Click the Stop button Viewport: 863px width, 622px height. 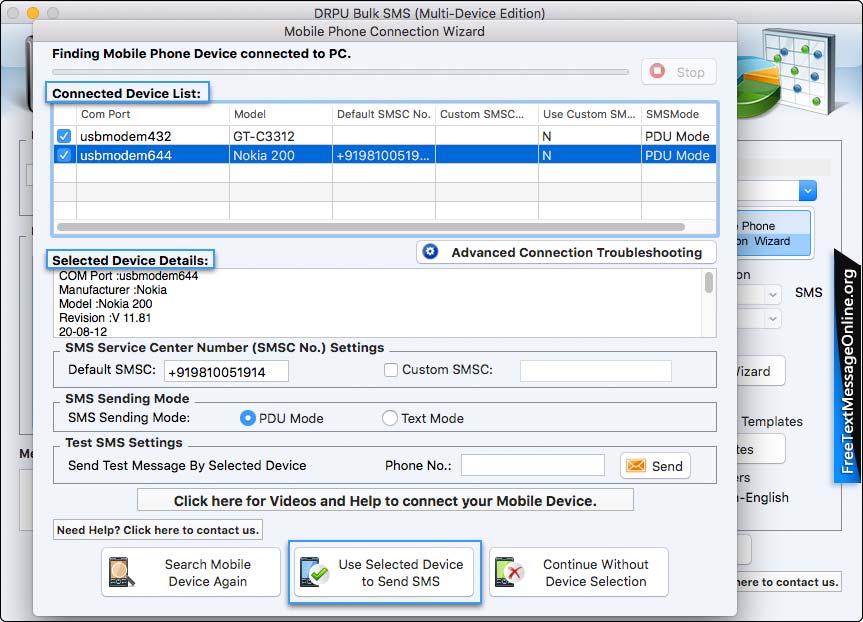[679, 72]
